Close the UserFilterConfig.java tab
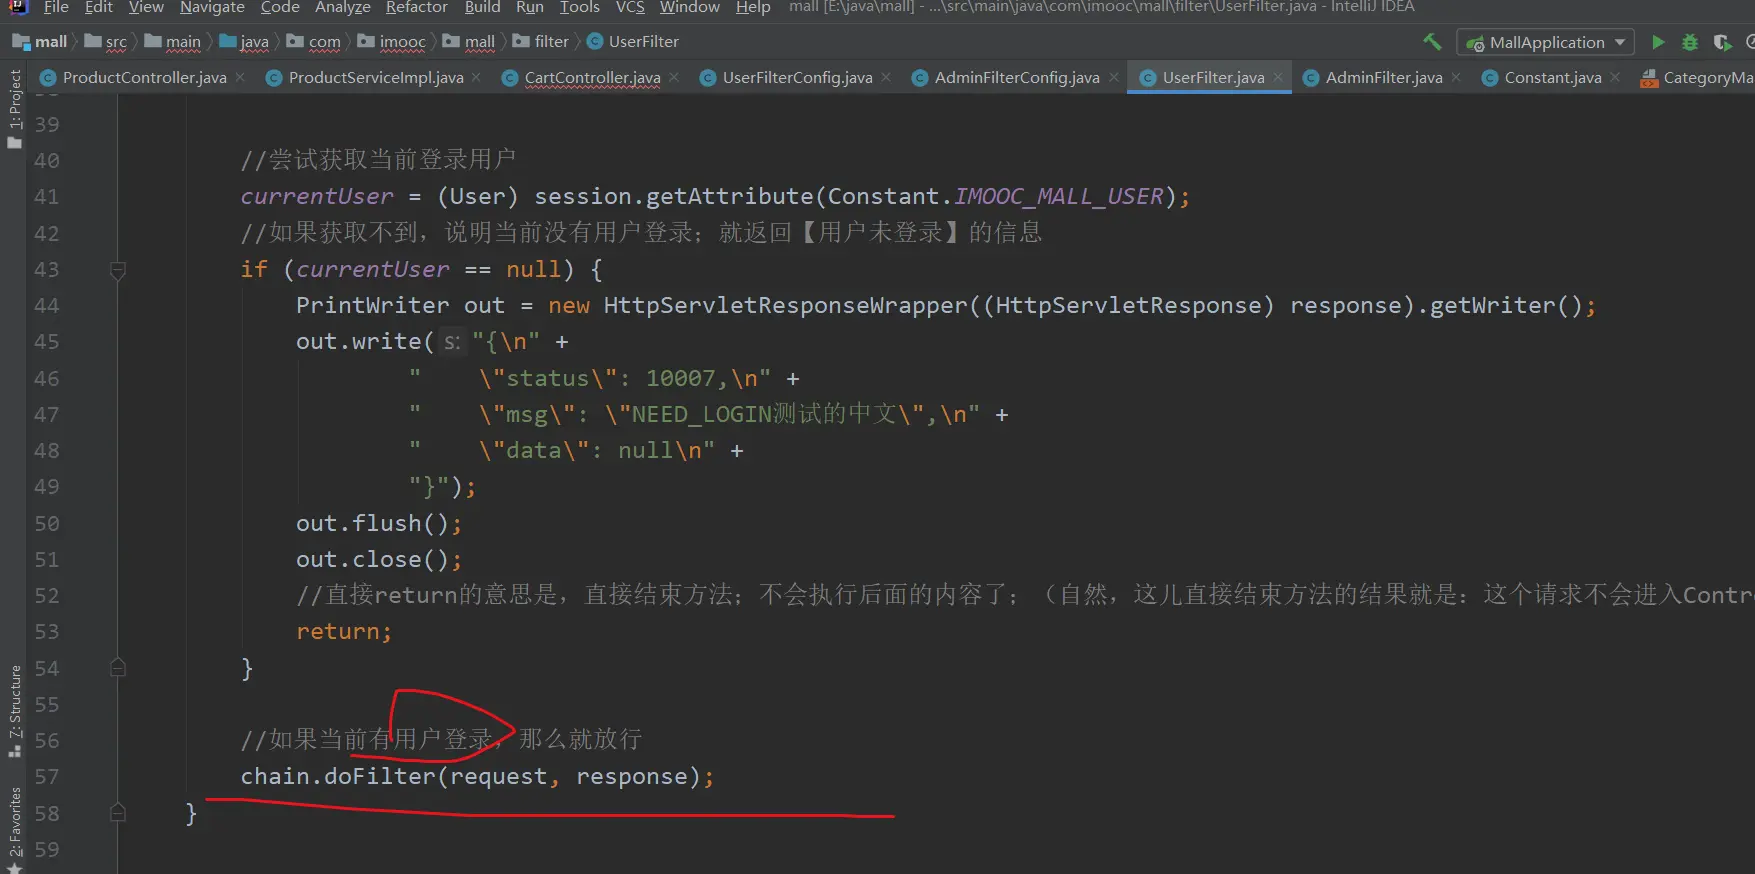The width and height of the screenshot is (1755, 874). click(x=886, y=77)
